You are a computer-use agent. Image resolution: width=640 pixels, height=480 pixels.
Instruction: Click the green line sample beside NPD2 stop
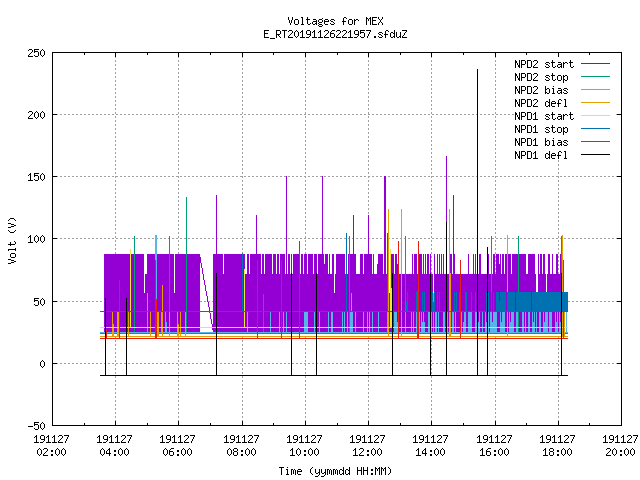pyautogui.click(x=596, y=76)
